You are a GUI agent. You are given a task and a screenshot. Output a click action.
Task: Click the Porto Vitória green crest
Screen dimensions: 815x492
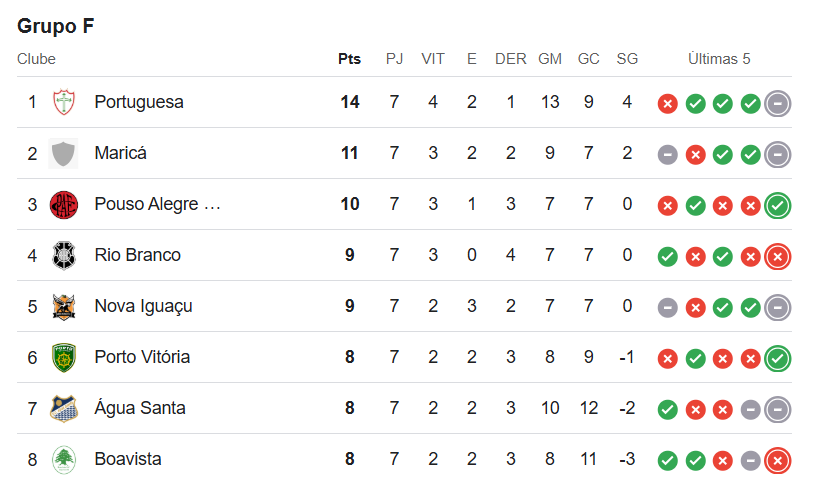(63, 357)
